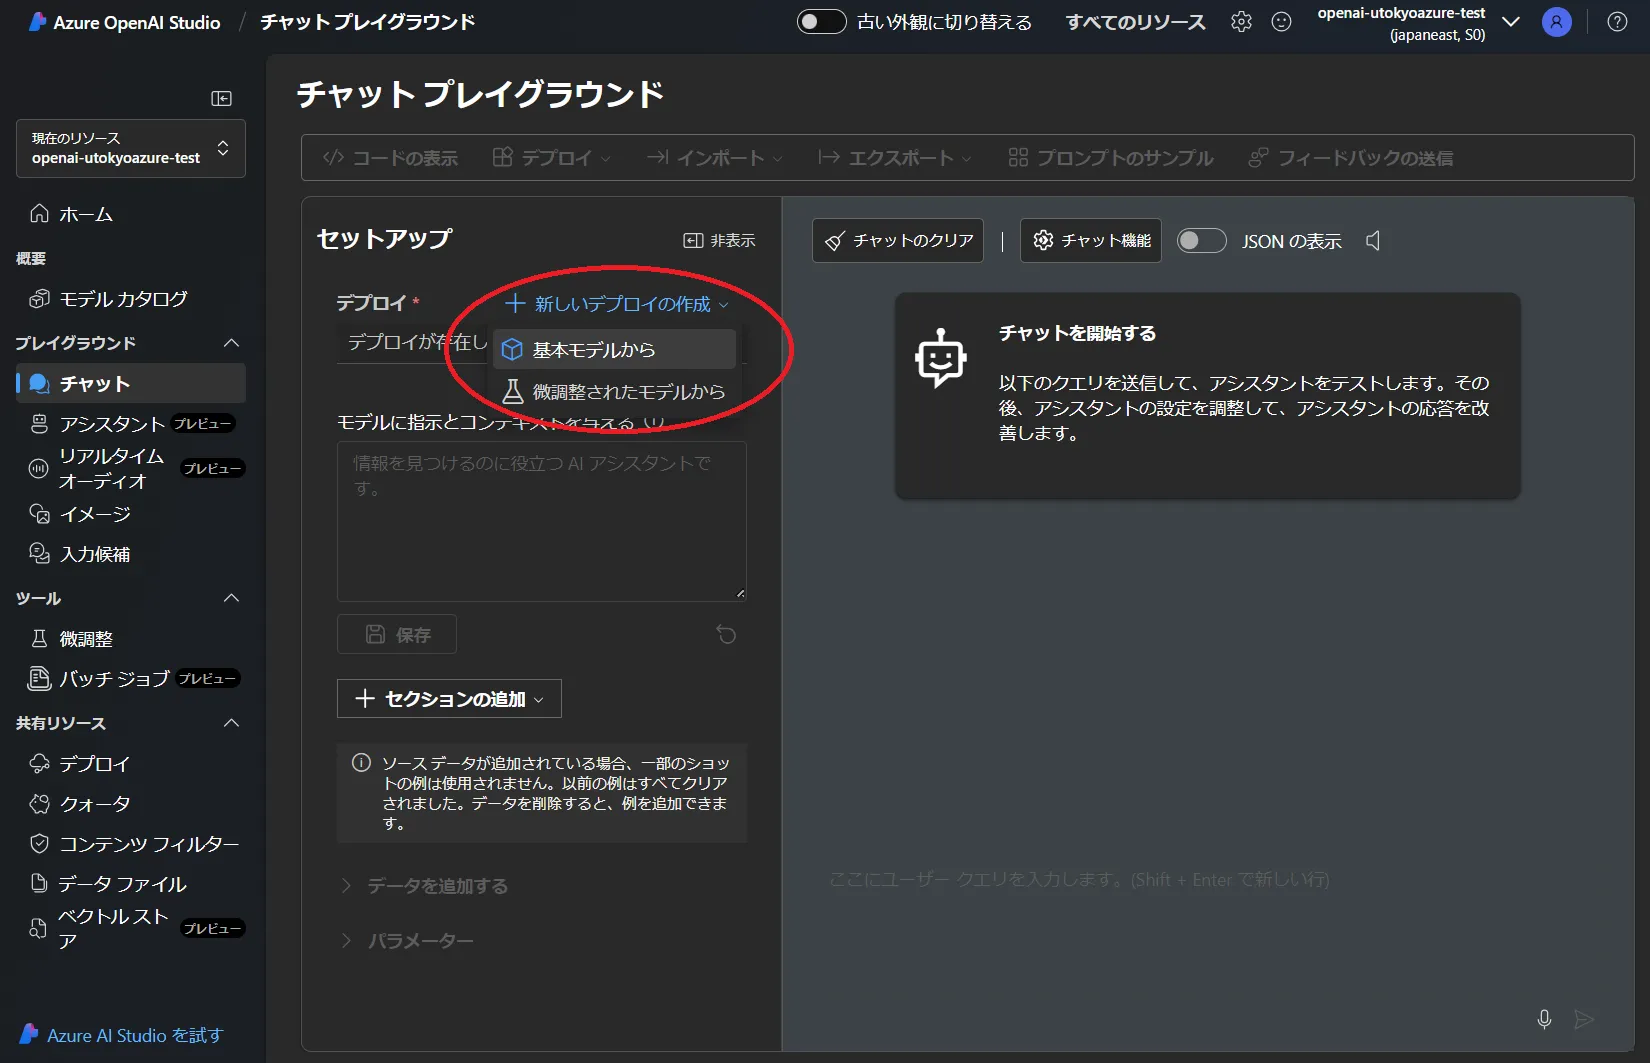The image size is (1650, 1063).
Task: Click the microphone icon in chat input
Action: (x=1544, y=1019)
